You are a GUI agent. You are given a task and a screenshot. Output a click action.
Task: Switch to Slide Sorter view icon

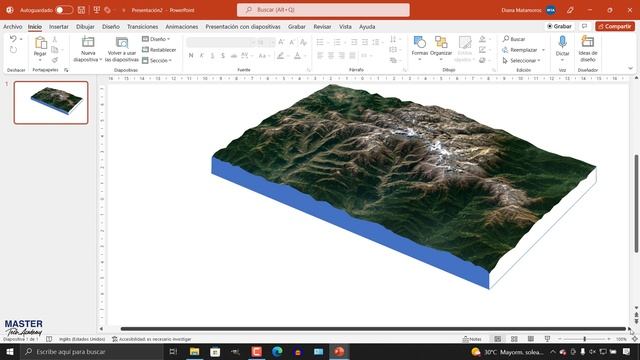pos(514,339)
